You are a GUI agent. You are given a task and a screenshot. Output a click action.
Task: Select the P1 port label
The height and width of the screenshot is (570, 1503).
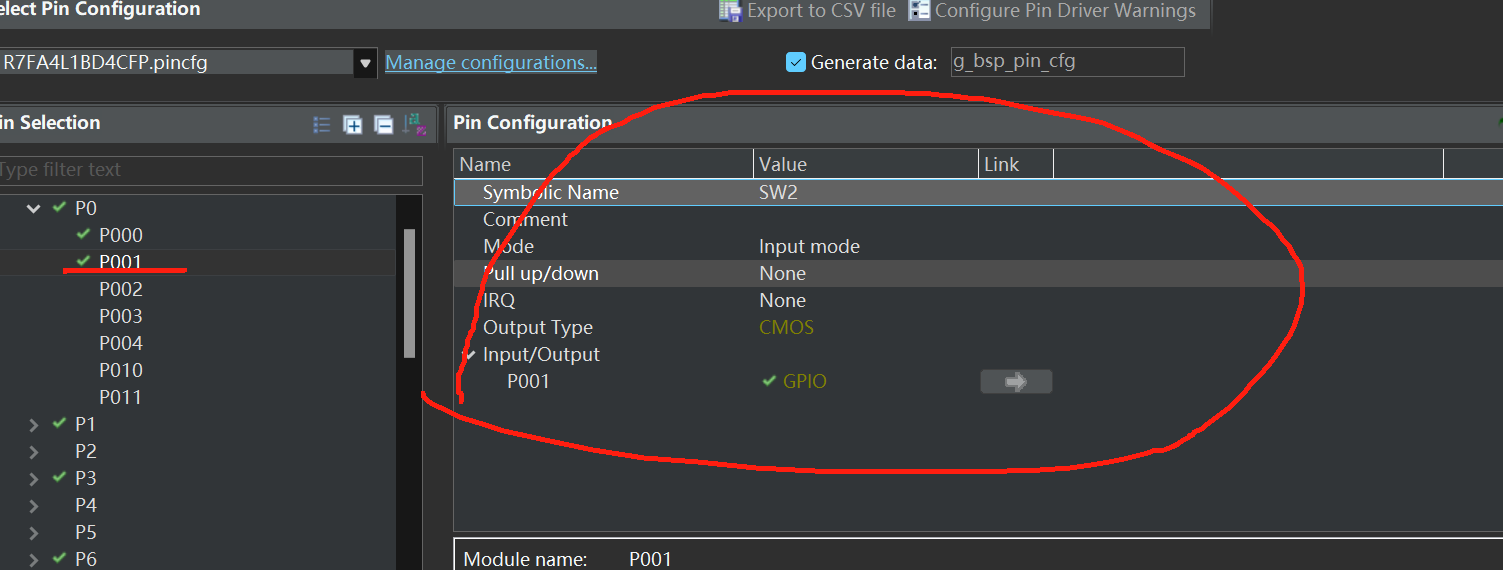[x=86, y=424]
